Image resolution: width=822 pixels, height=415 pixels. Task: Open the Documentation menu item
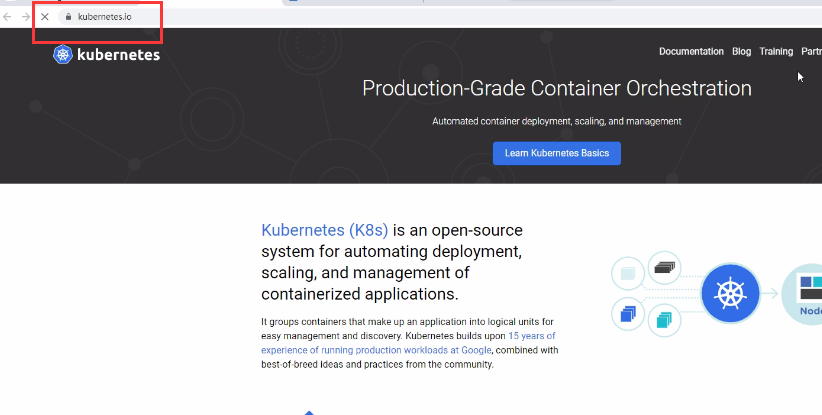click(x=691, y=52)
